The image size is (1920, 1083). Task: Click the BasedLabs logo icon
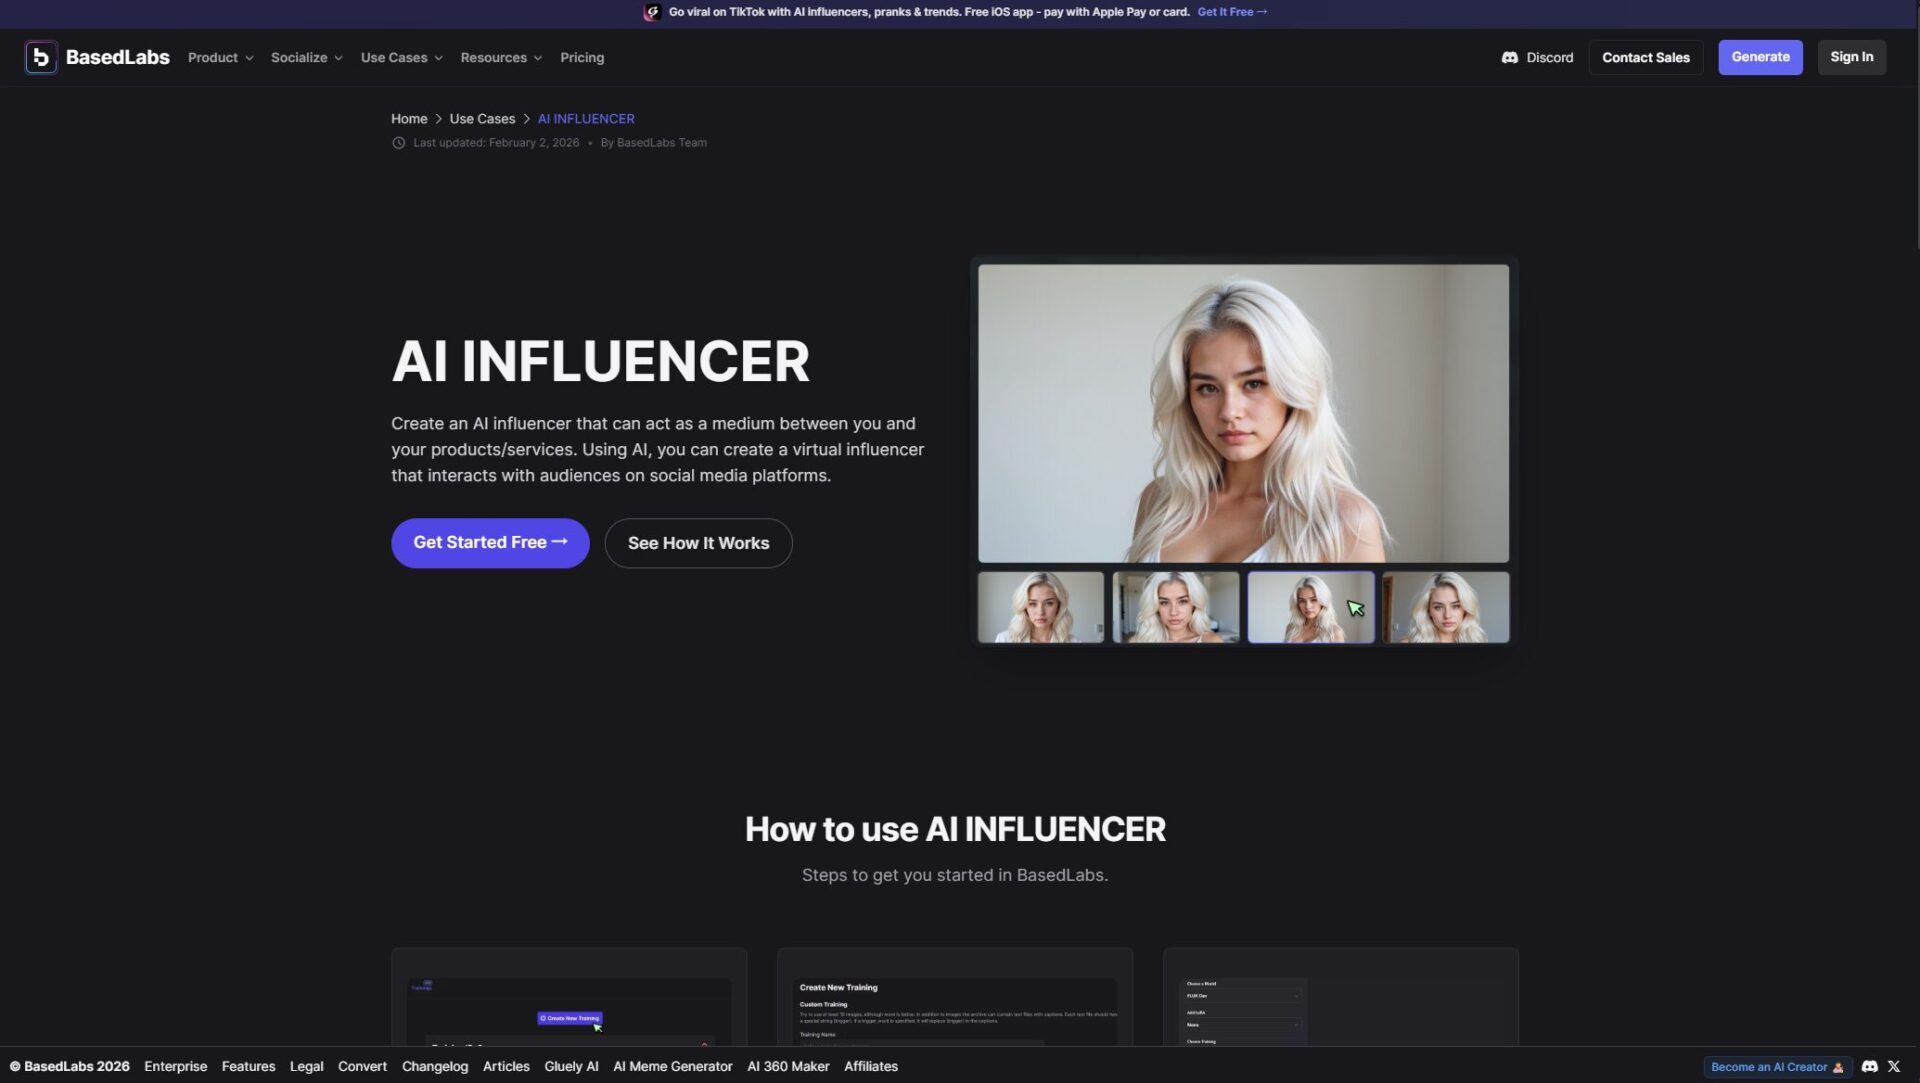pyautogui.click(x=40, y=57)
